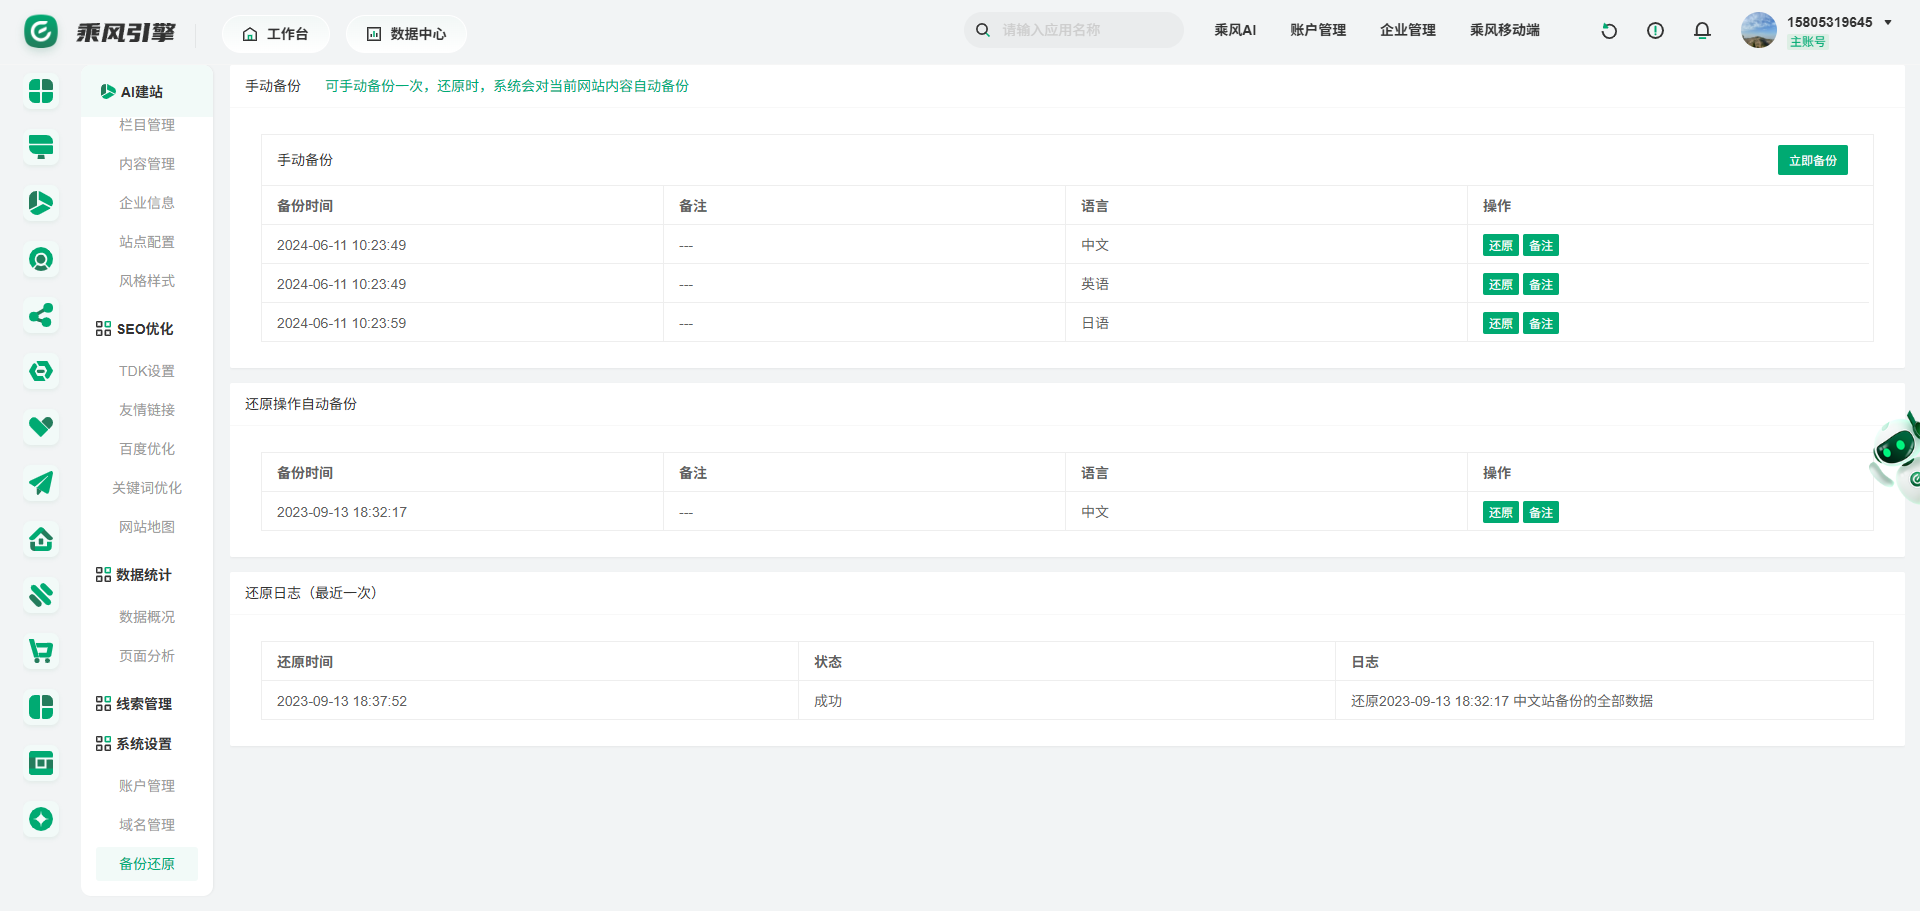This screenshot has width=1920, height=911.
Task: Open the shopping cart sidebar icon
Action: point(41,651)
